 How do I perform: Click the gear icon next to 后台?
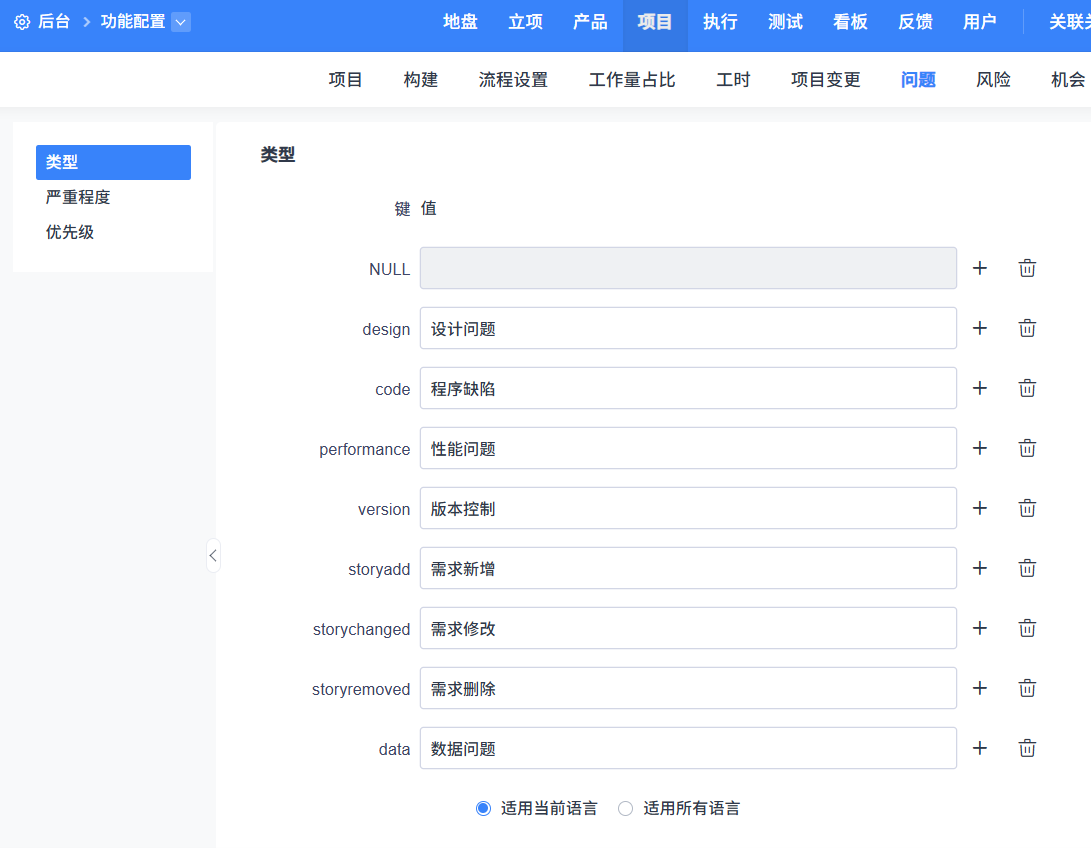[22, 22]
